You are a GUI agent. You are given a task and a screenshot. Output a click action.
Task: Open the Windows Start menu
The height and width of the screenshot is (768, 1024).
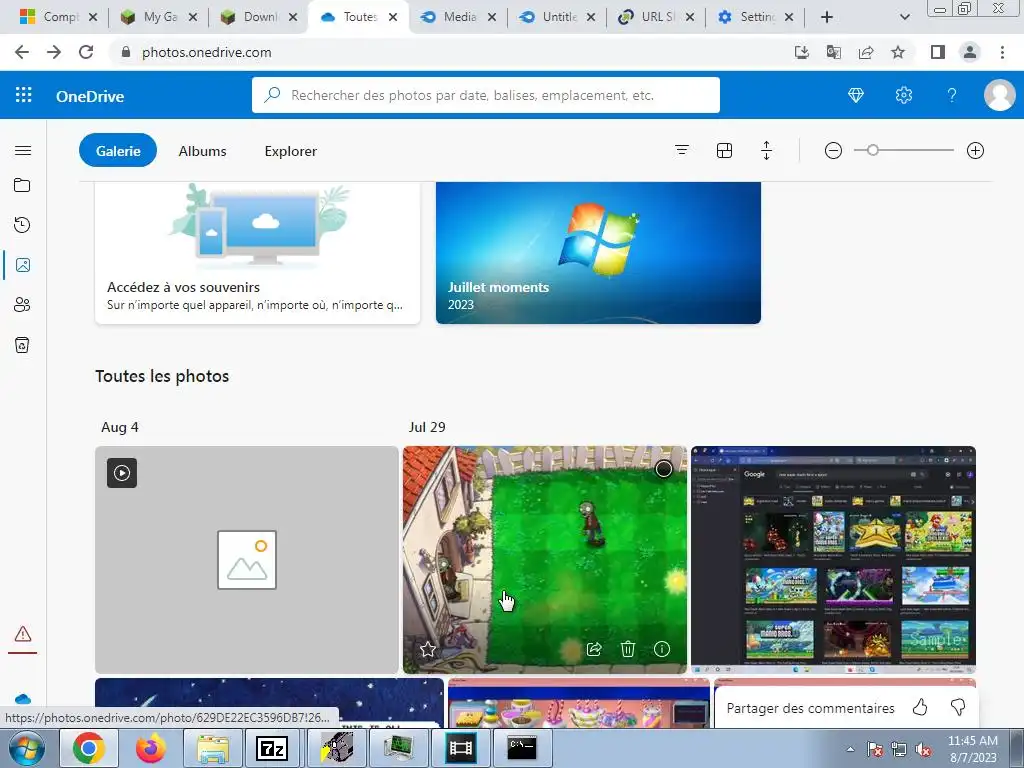tap(27, 748)
